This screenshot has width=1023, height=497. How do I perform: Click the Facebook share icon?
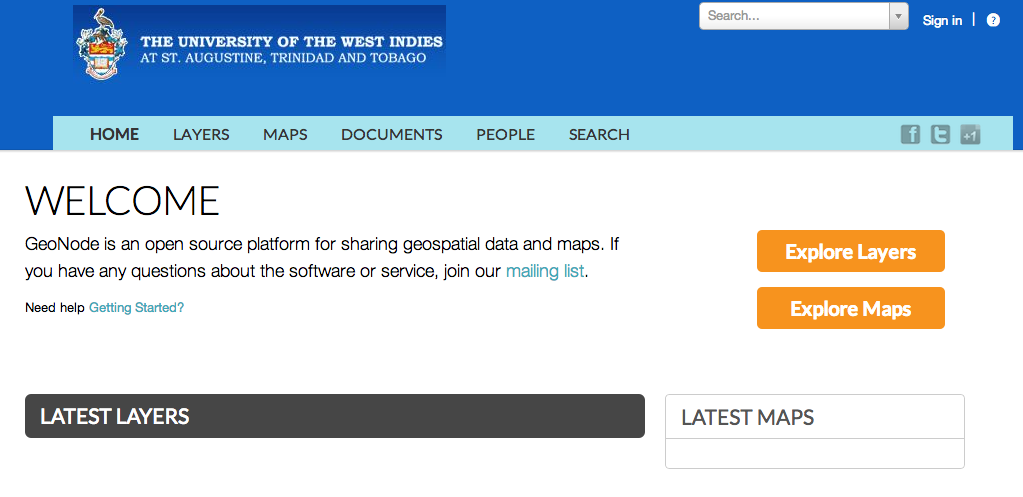(x=910, y=134)
